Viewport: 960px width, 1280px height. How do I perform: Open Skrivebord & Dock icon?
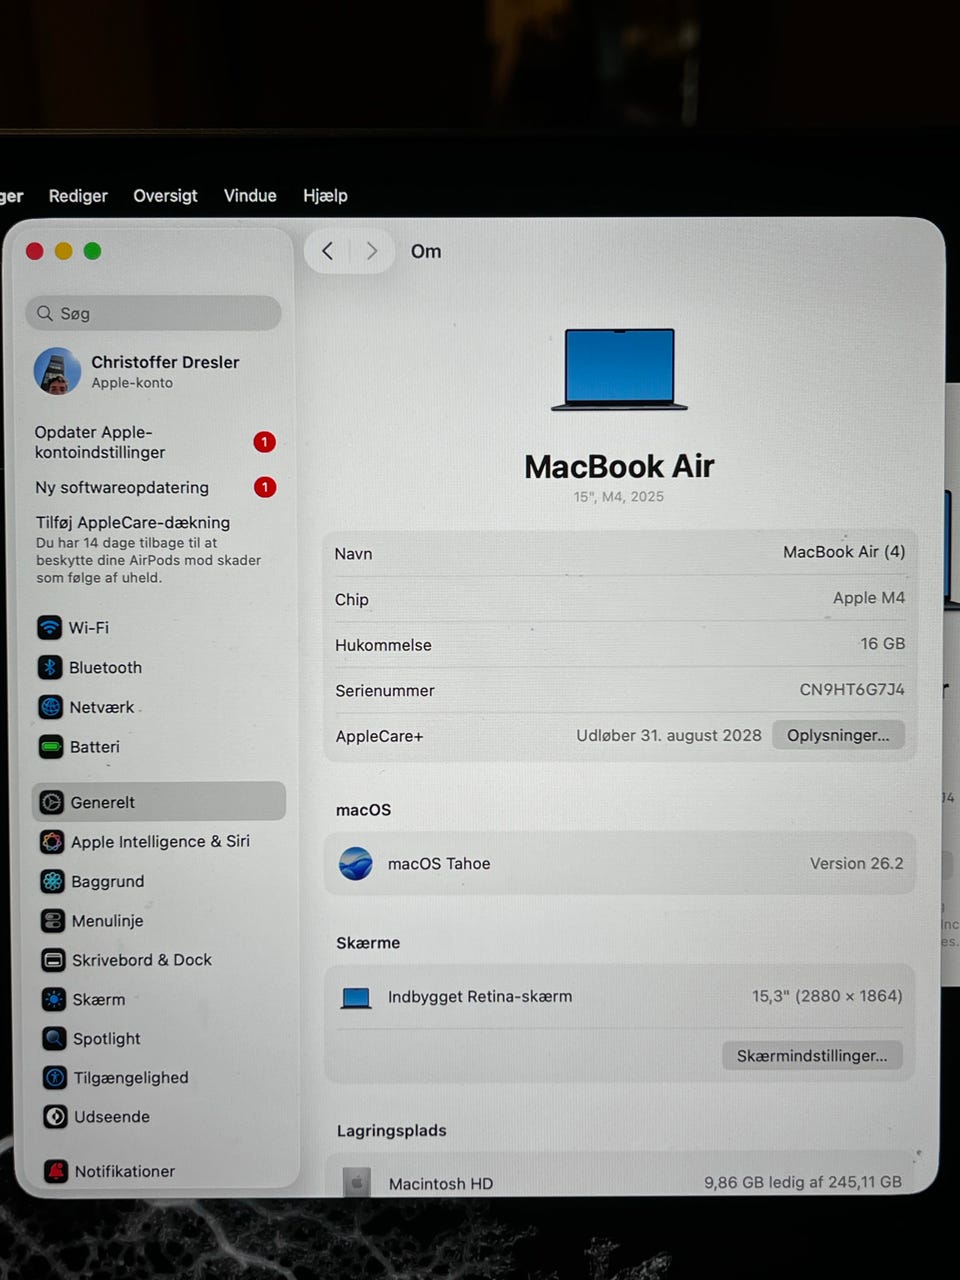coord(53,960)
